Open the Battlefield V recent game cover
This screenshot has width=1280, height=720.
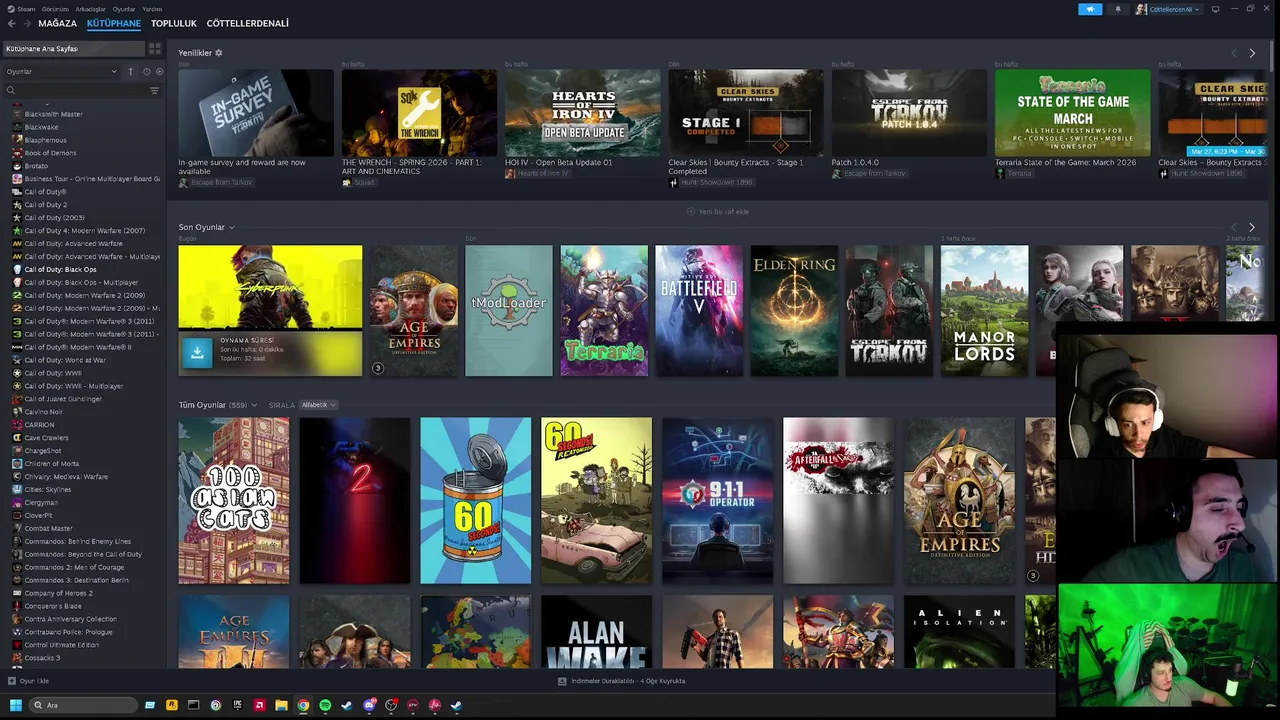pyautogui.click(x=699, y=311)
